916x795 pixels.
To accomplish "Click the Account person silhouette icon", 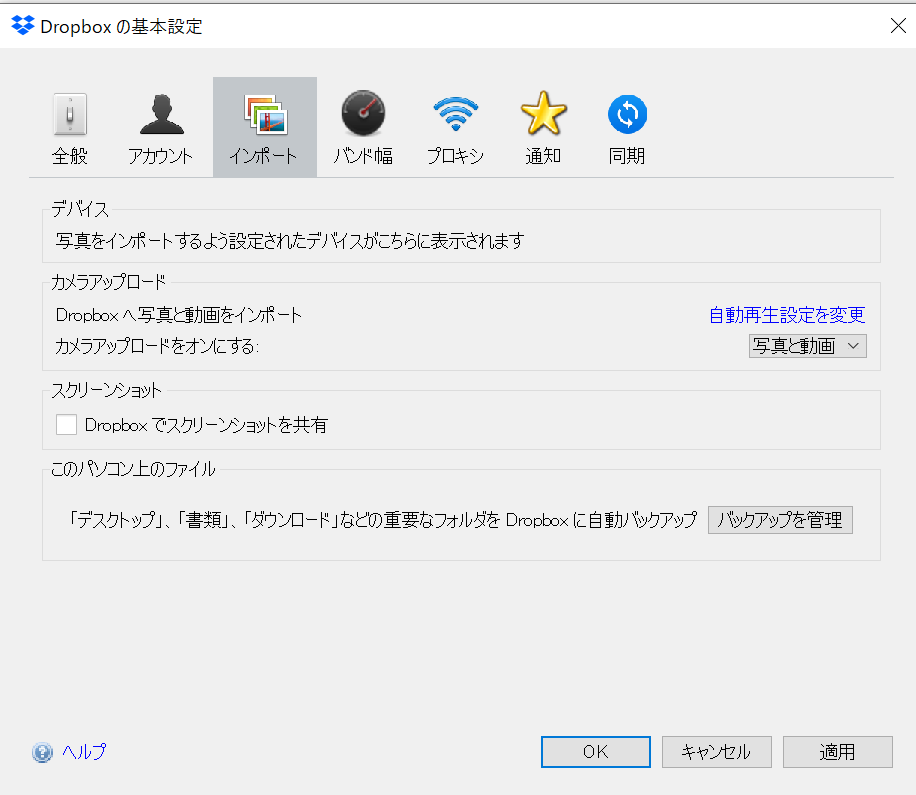I will (x=160, y=115).
